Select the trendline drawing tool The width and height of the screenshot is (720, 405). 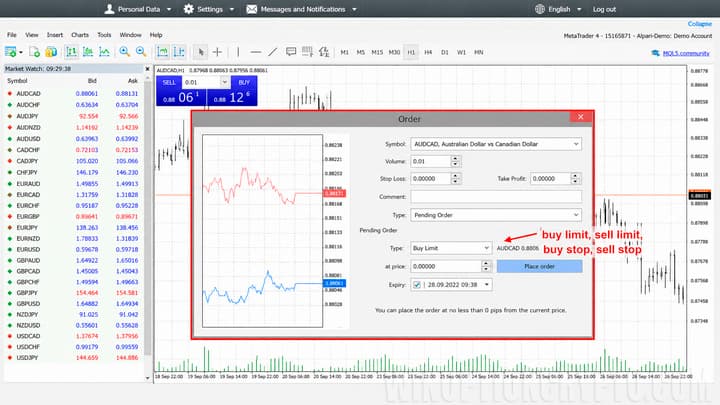pos(273,52)
